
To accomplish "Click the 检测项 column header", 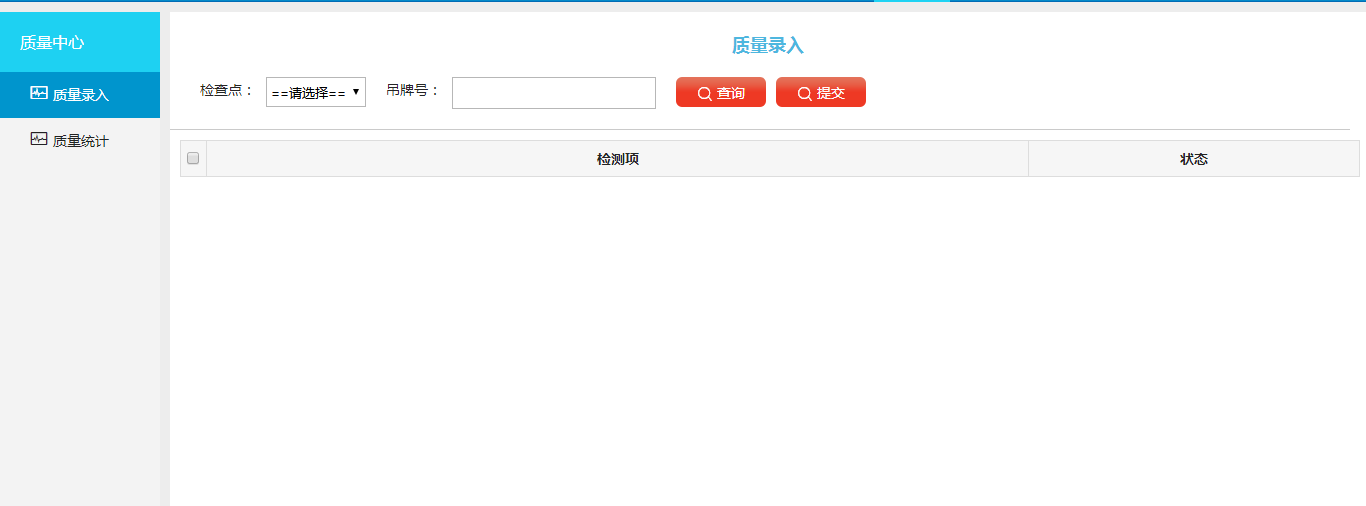I will click(618, 159).
